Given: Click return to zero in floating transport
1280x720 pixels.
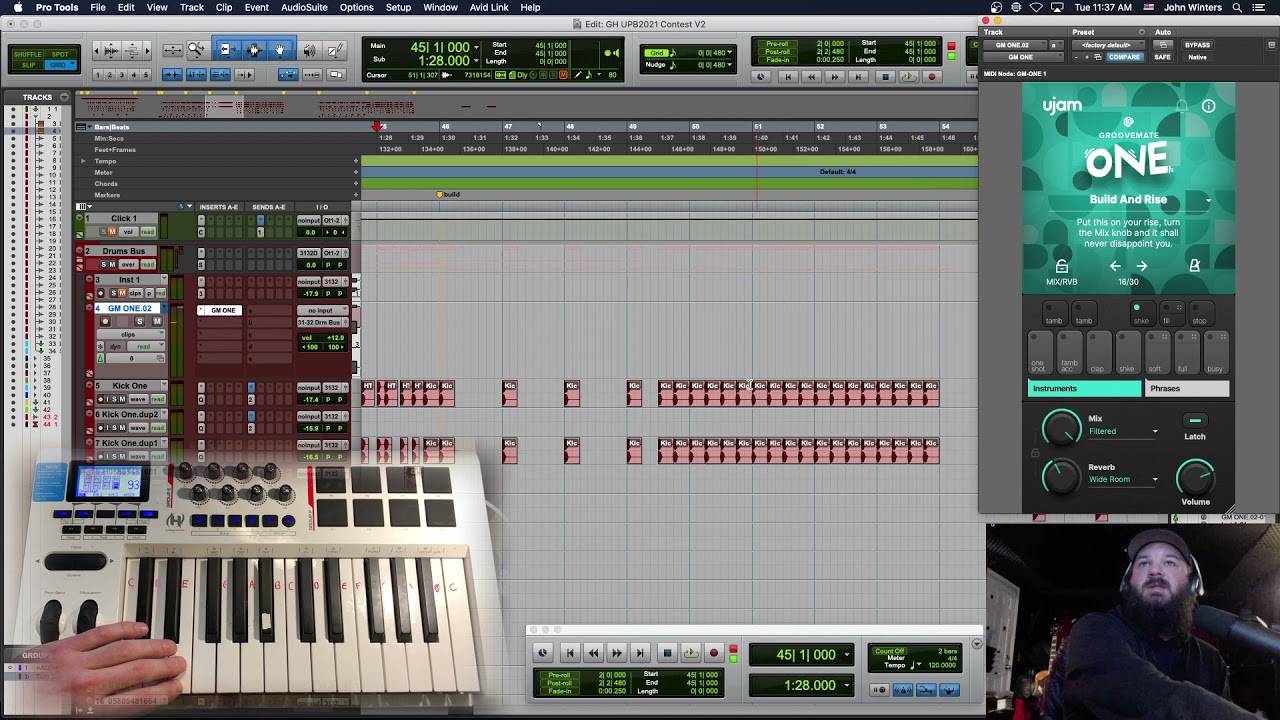Looking at the screenshot, I should pyautogui.click(x=570, y=653).
